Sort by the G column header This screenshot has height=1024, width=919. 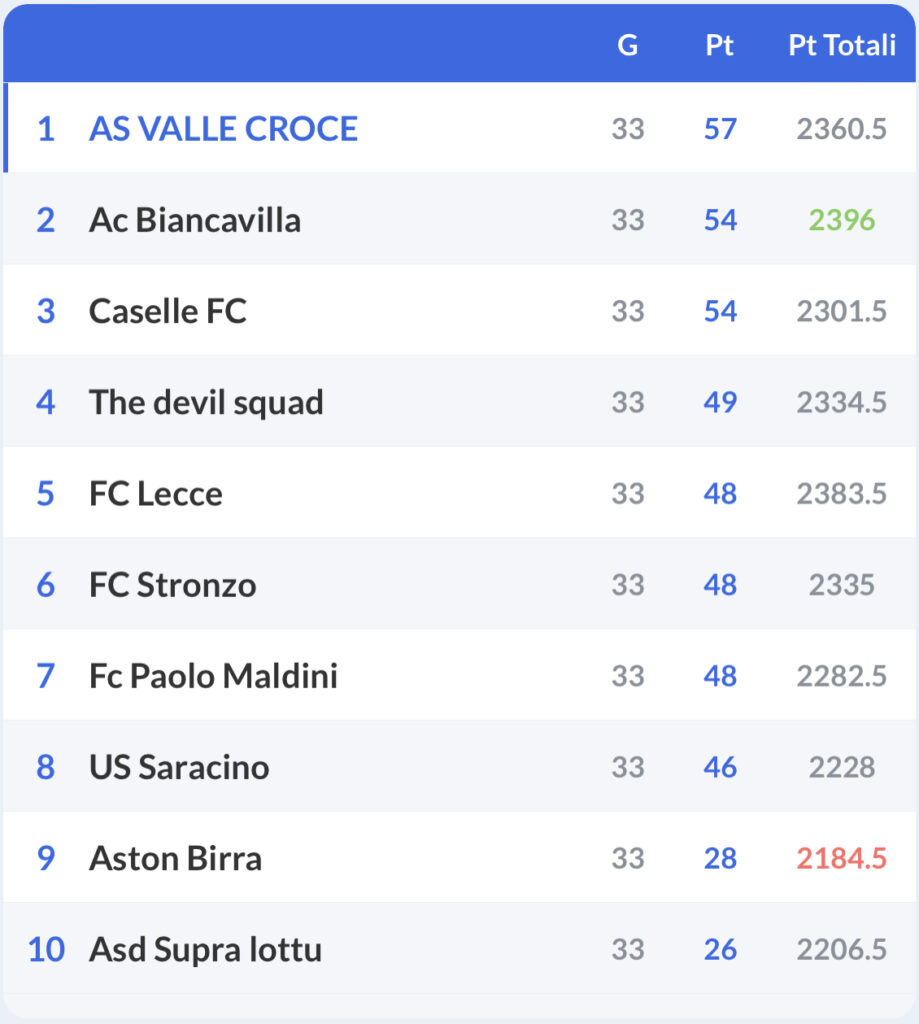pyautogui.click(x=627, y=46)
